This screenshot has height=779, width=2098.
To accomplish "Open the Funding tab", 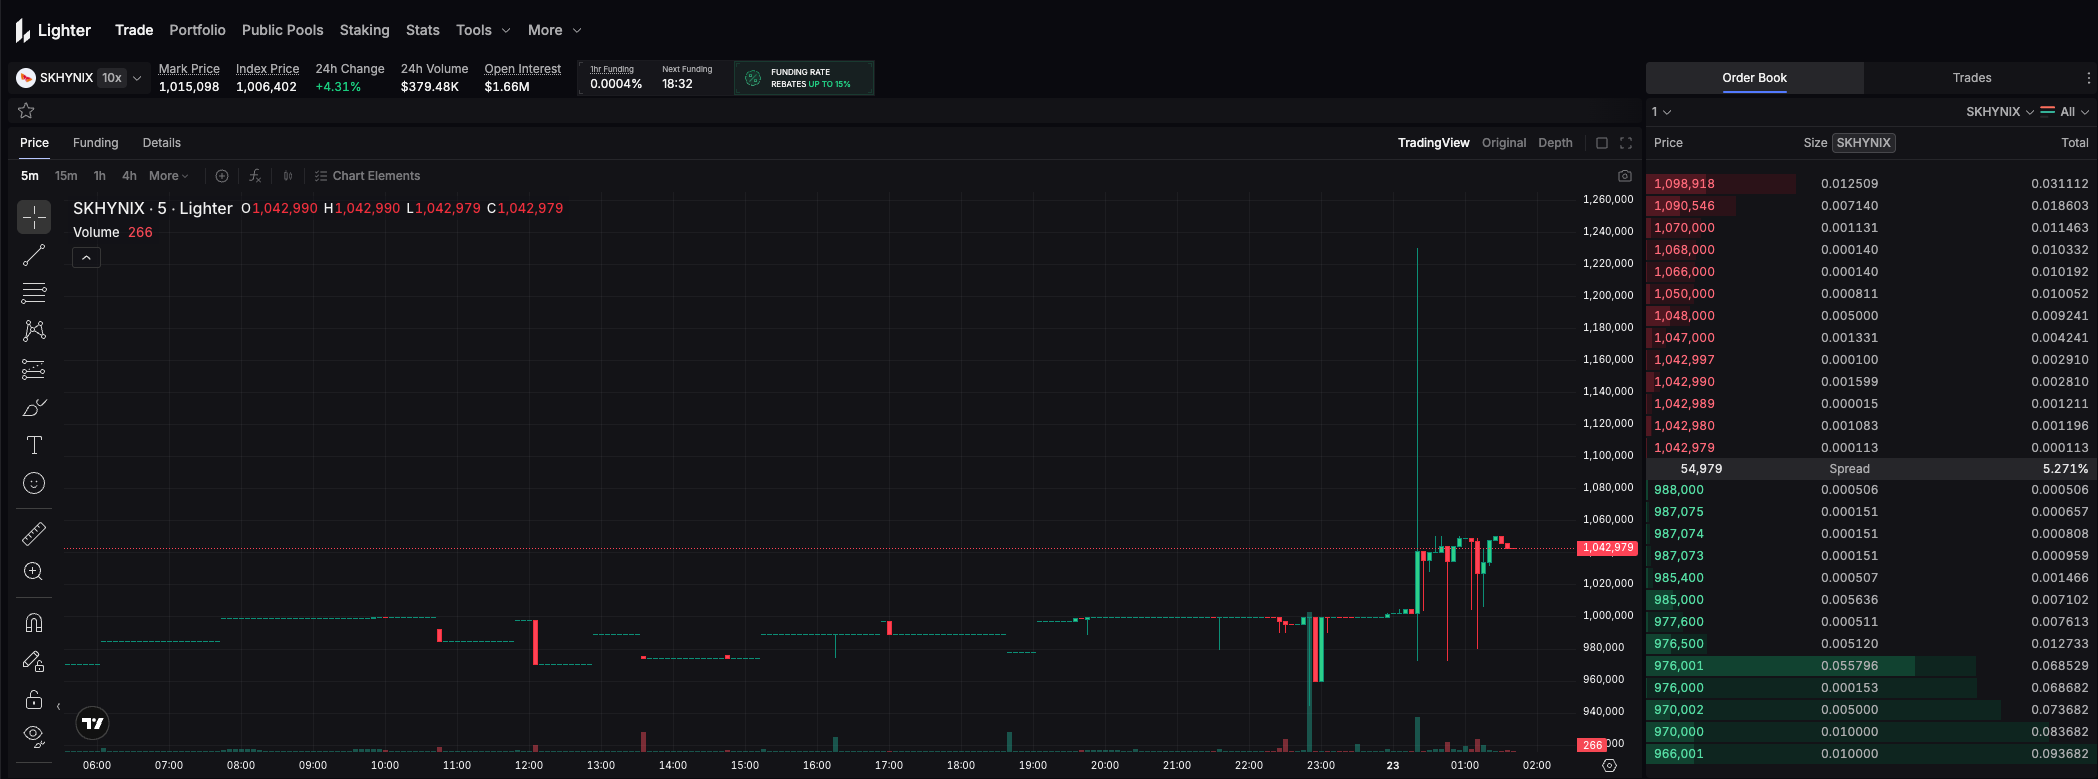I will (95, 143).
